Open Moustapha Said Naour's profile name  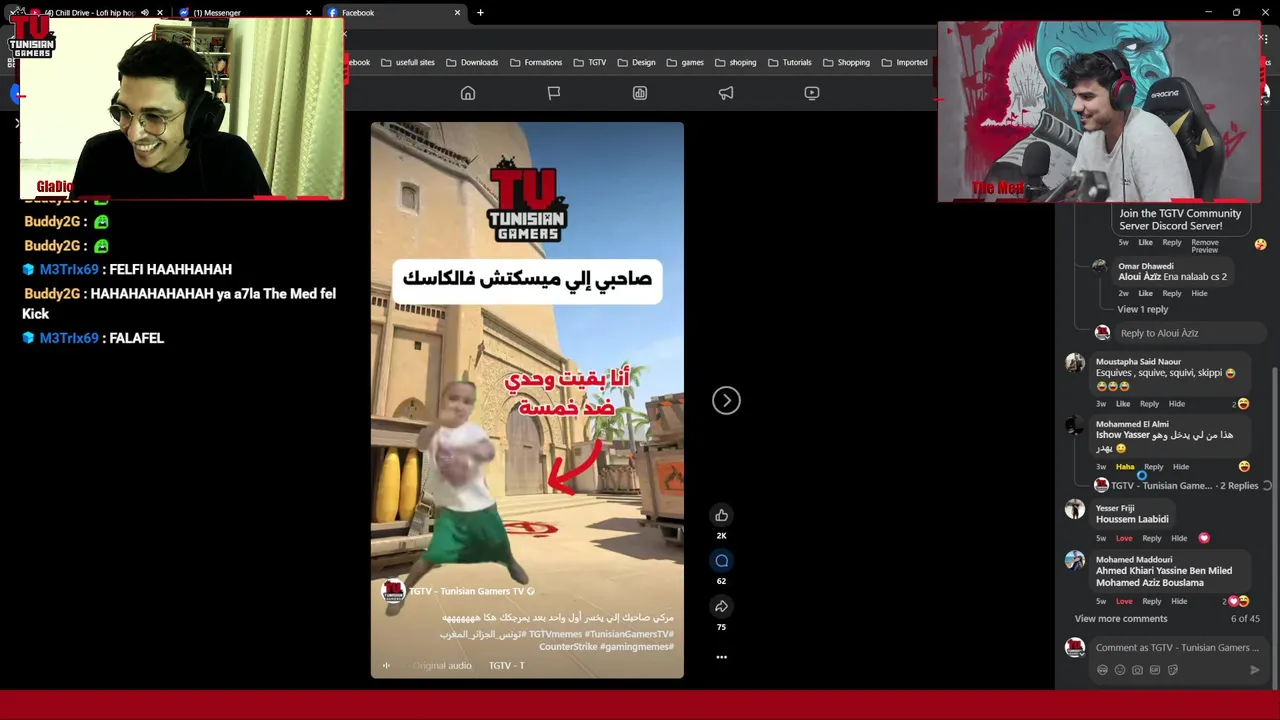point(1138,362)
